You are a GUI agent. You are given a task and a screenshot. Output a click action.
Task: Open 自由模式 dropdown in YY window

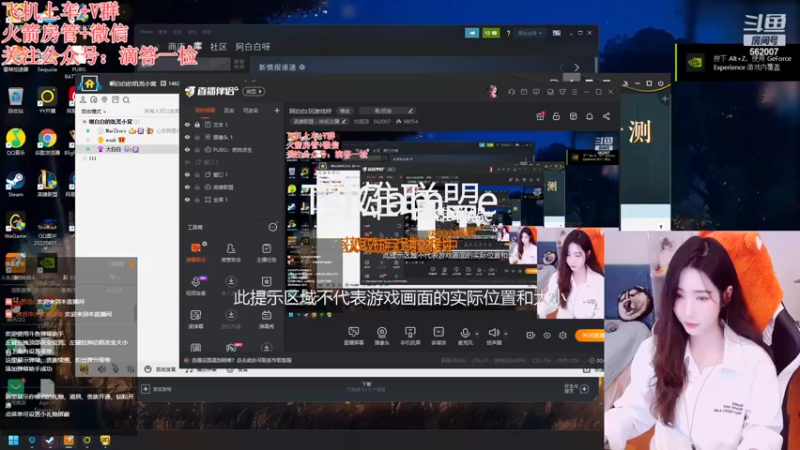point(93,111)
